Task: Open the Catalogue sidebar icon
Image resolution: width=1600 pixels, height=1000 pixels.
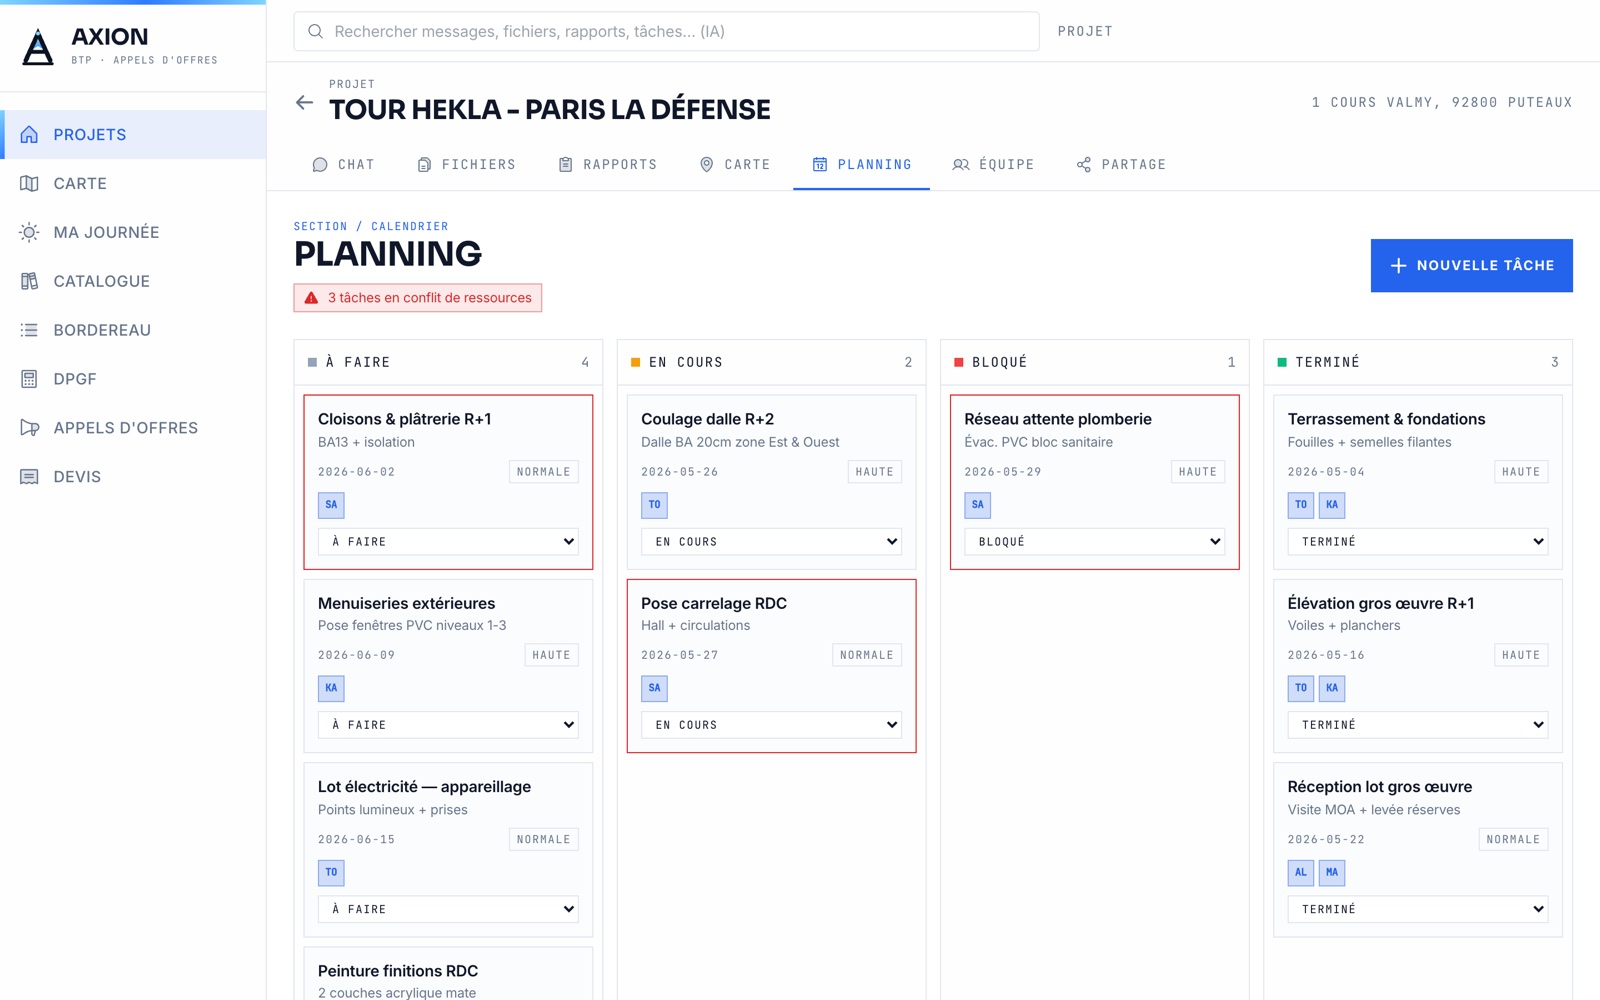Action: (29, 281)
